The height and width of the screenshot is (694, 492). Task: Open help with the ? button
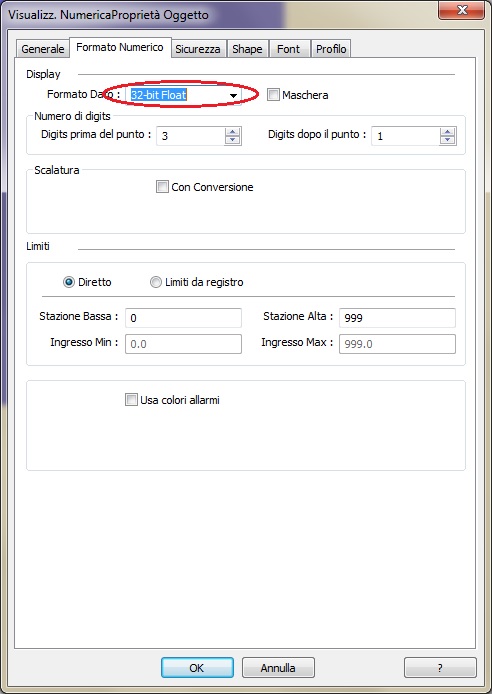440,667
